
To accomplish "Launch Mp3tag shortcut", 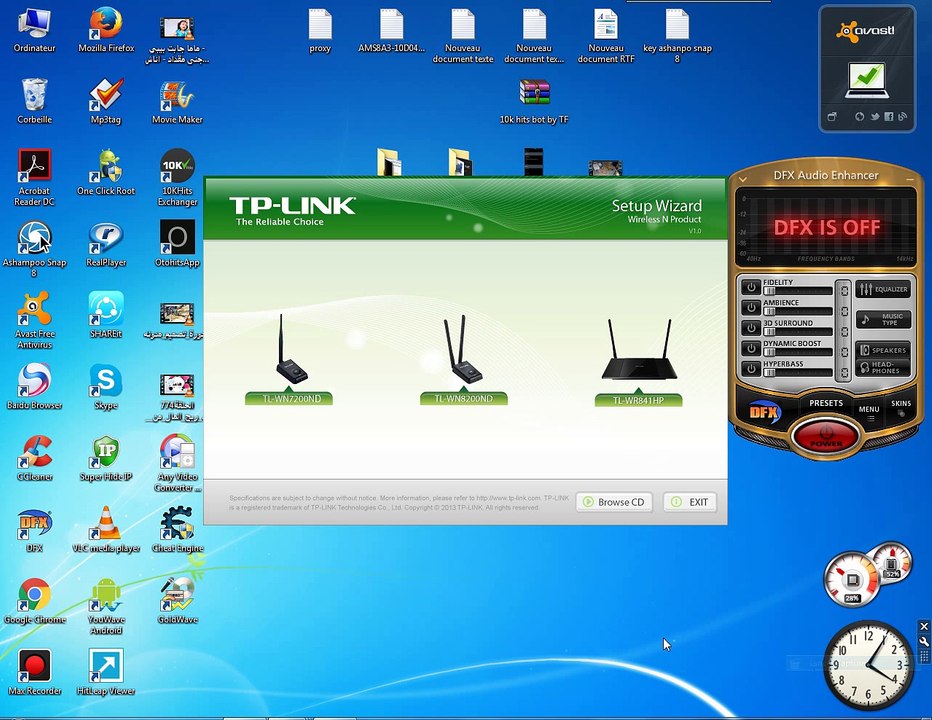I will pyautogui.click(x=106, y=101).
